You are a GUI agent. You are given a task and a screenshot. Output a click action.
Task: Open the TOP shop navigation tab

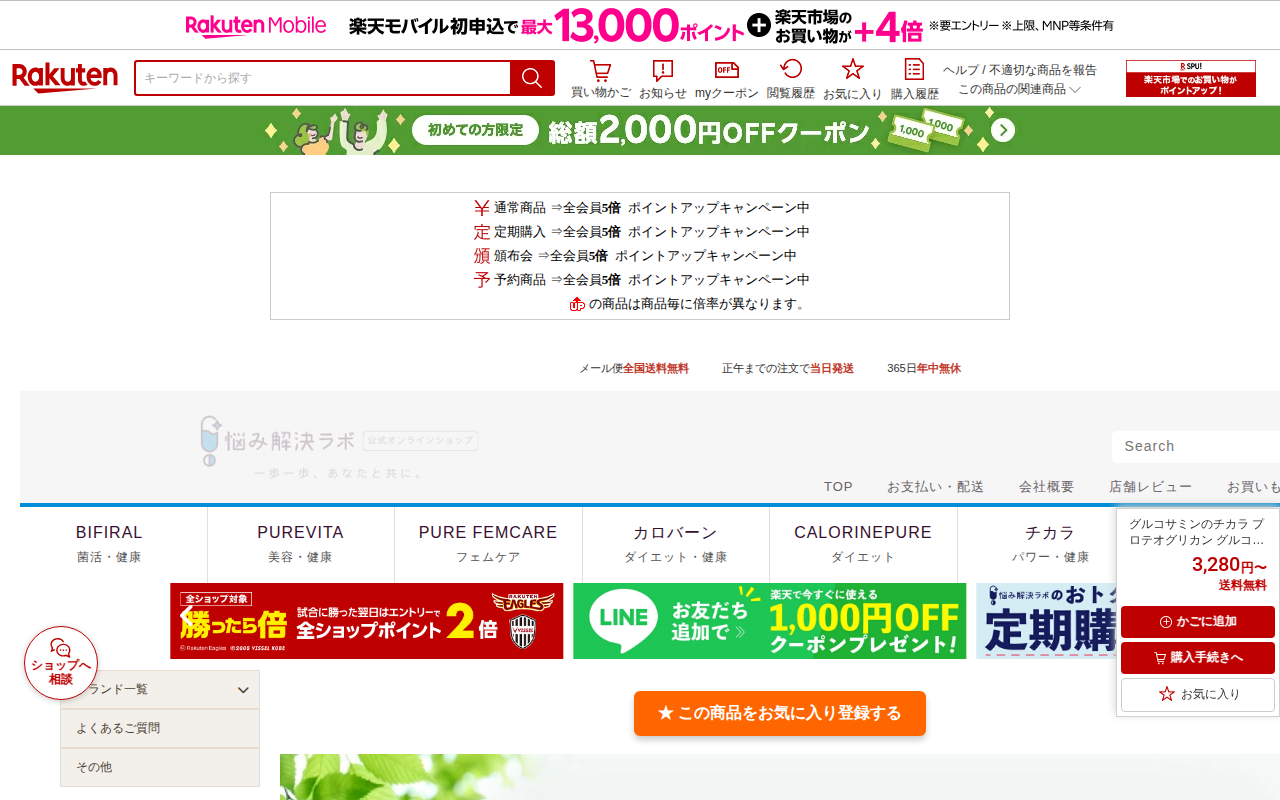point(838,487)
